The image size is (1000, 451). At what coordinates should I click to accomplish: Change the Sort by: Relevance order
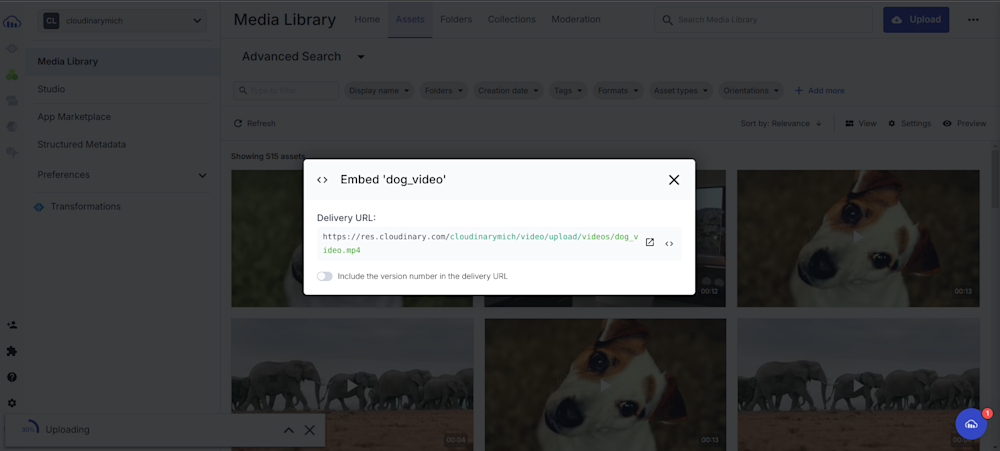pyautogui.click(x=781, y=123)
